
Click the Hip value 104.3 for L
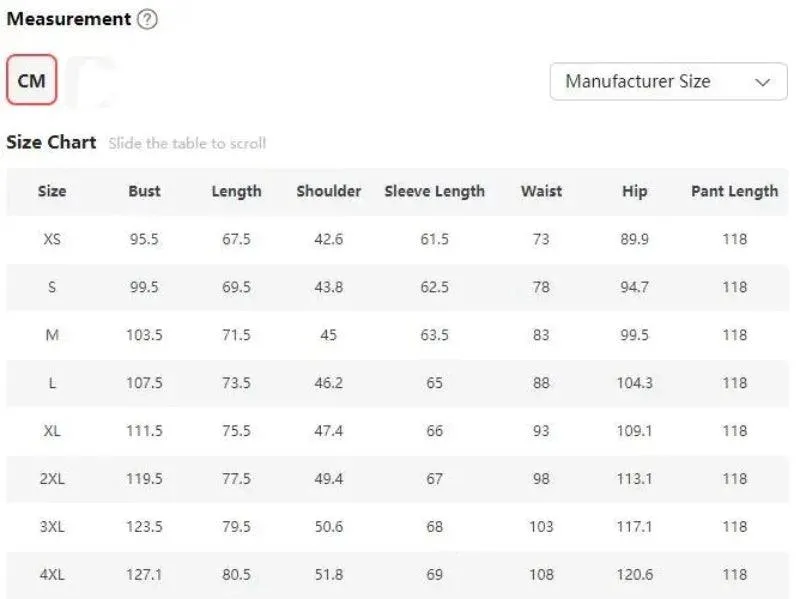click(x=635, y=383)
